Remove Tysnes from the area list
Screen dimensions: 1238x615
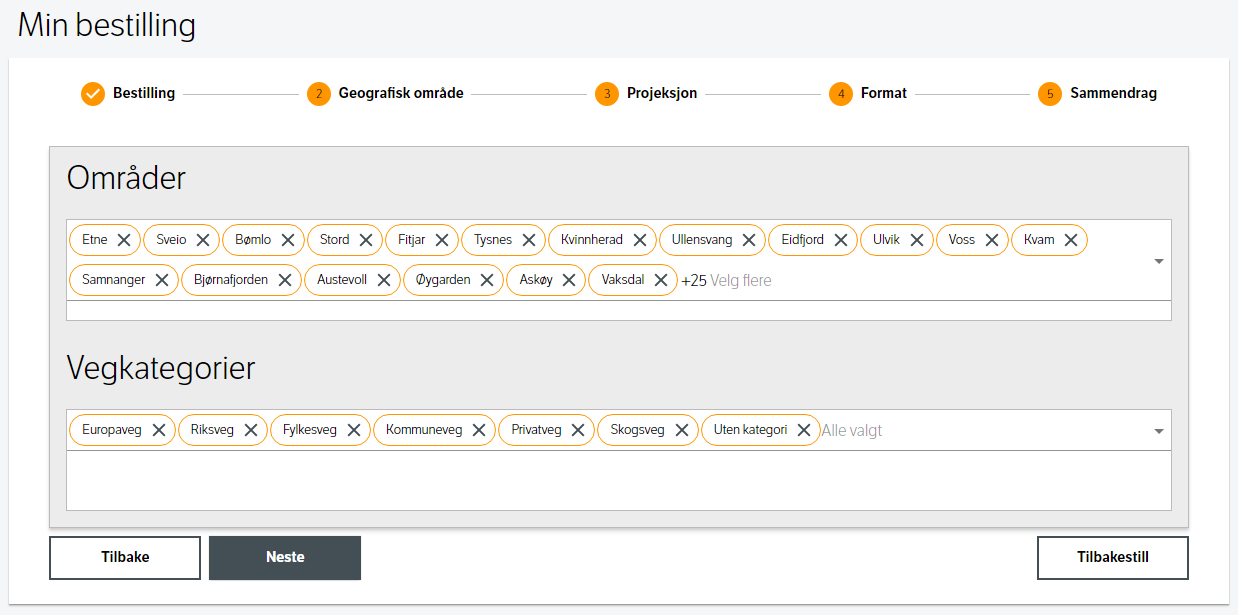click(x=528, y=240)
